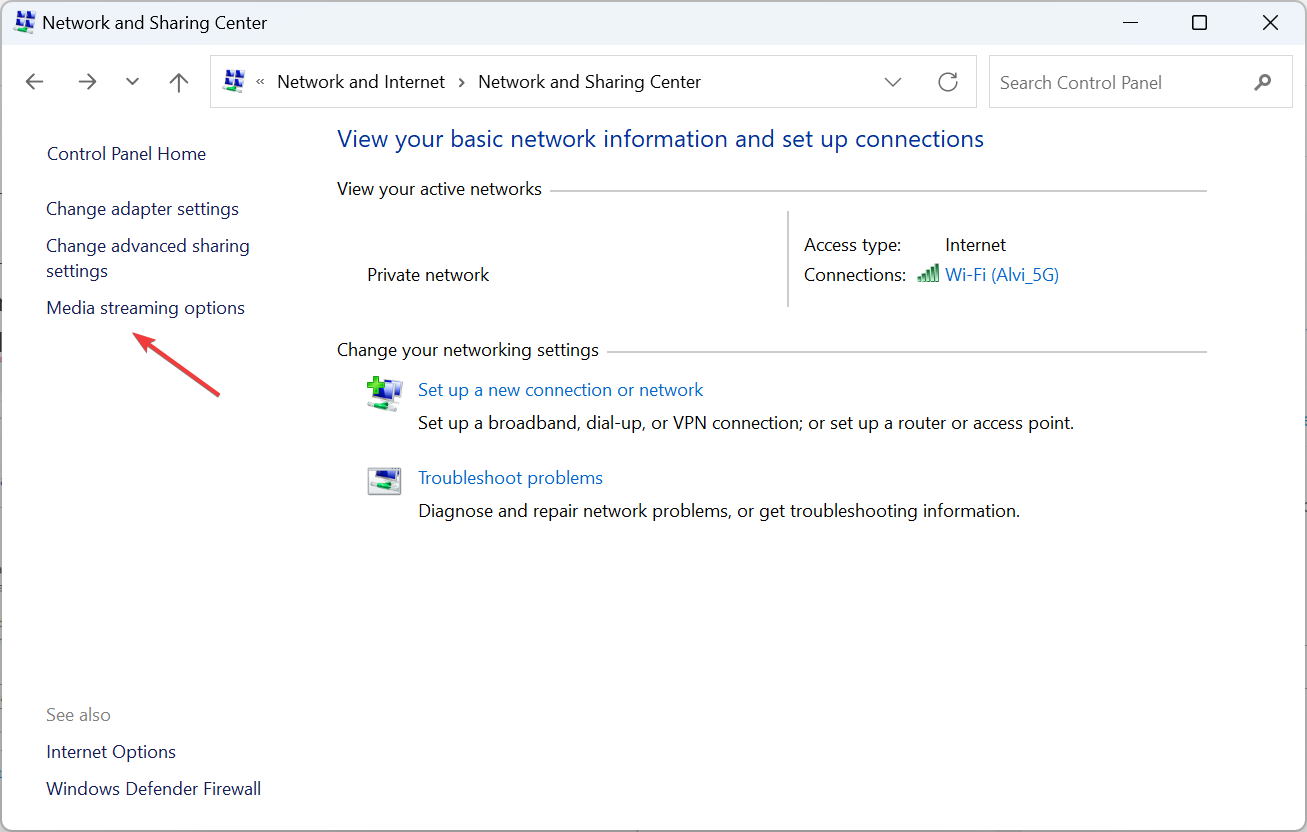The height and width of the screenshot is (832, 1307).
Task: Click the search magnifier icon
Action: pyautogui.click(x=1262, y=81)
